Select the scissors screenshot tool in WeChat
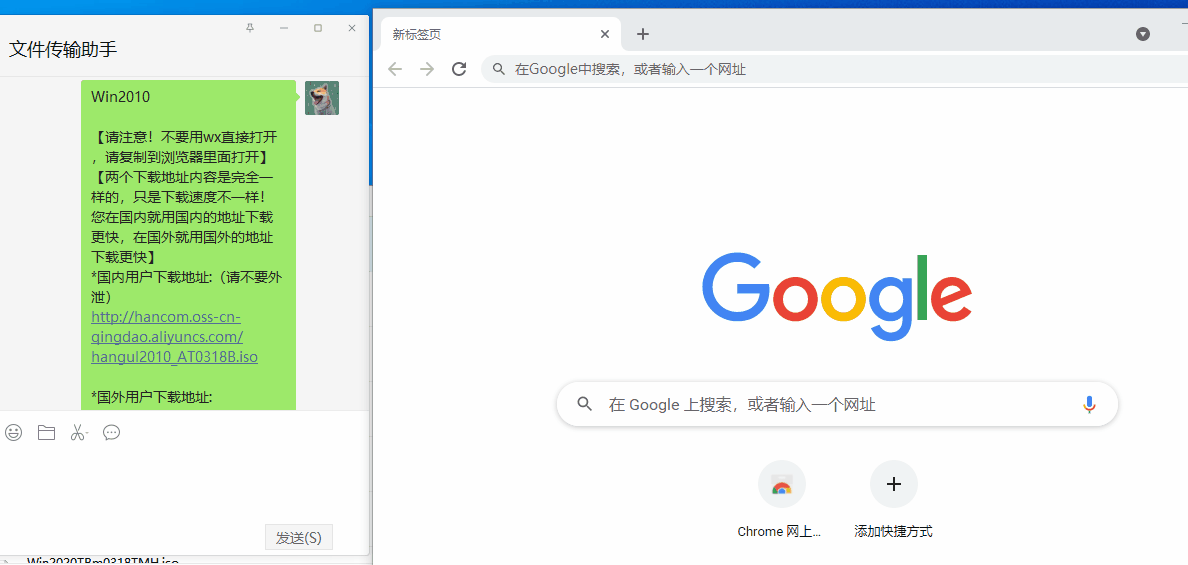 (79, 432)
